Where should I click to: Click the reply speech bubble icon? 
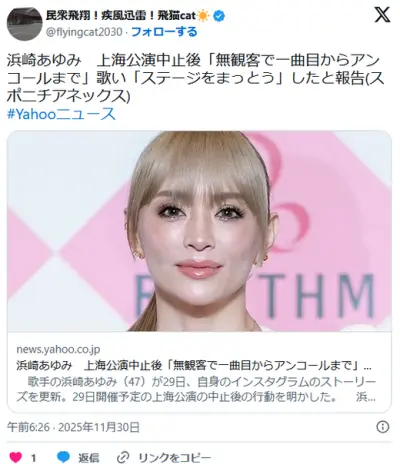[63, 457]
